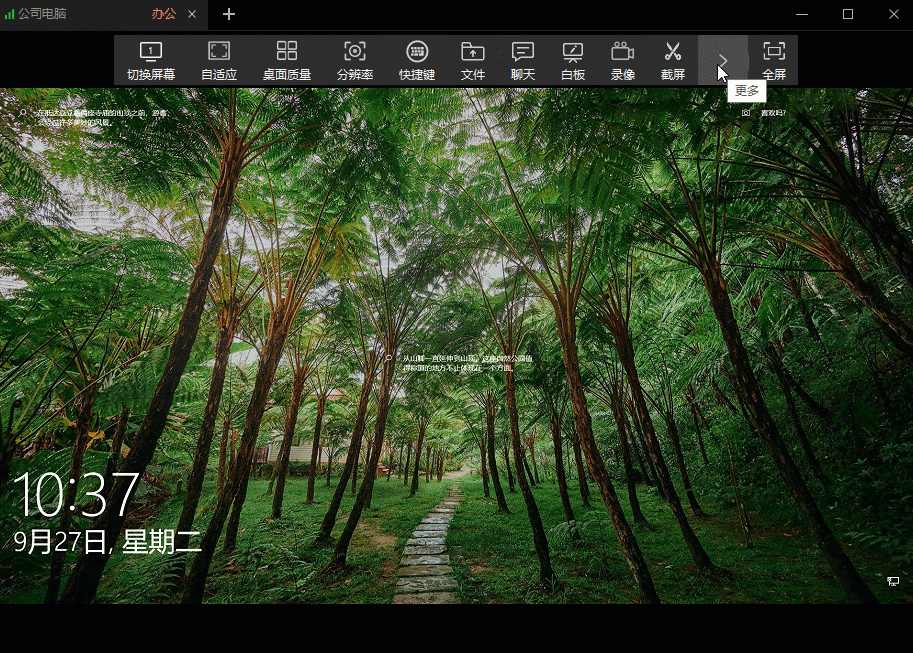Screen dimensions: 913x653
Task: Click the lock screen clock 10:37
Action: 76,495
